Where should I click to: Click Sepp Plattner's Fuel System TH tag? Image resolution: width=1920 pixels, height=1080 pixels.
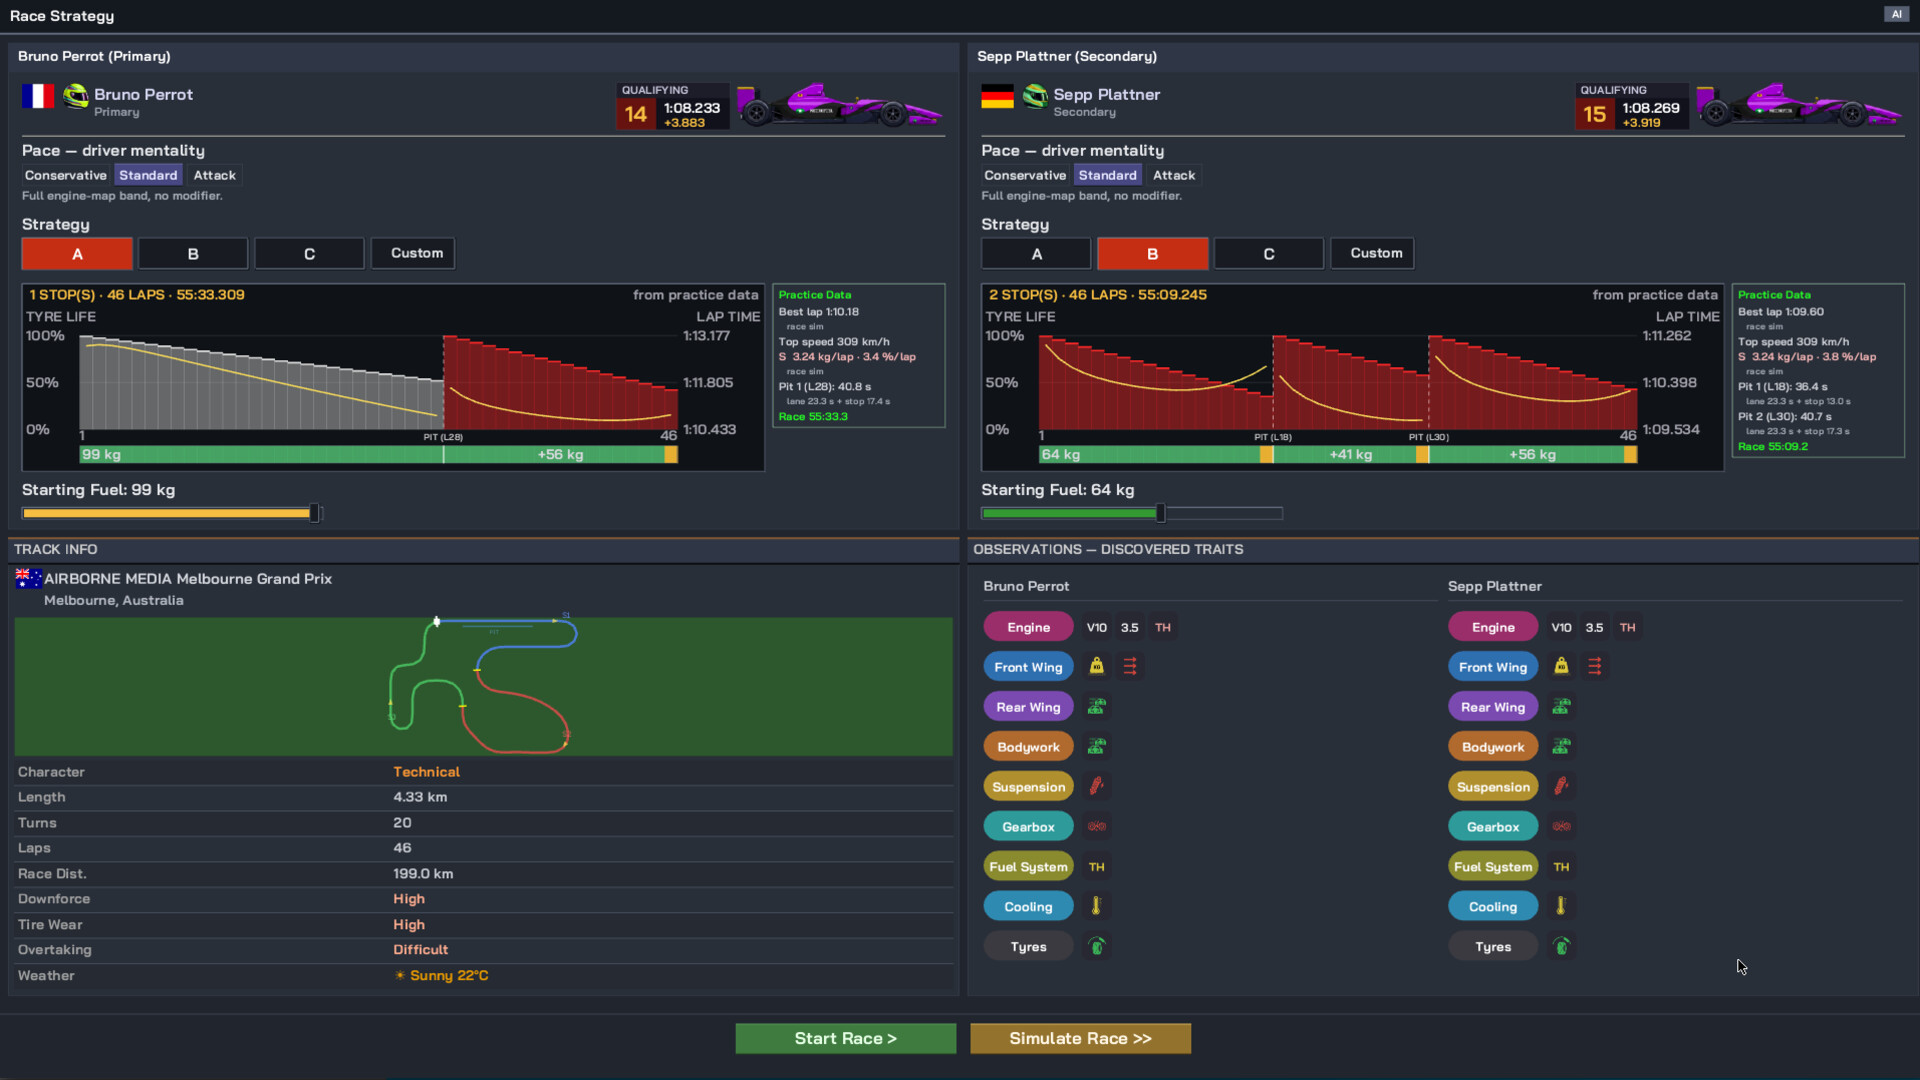1561,867
